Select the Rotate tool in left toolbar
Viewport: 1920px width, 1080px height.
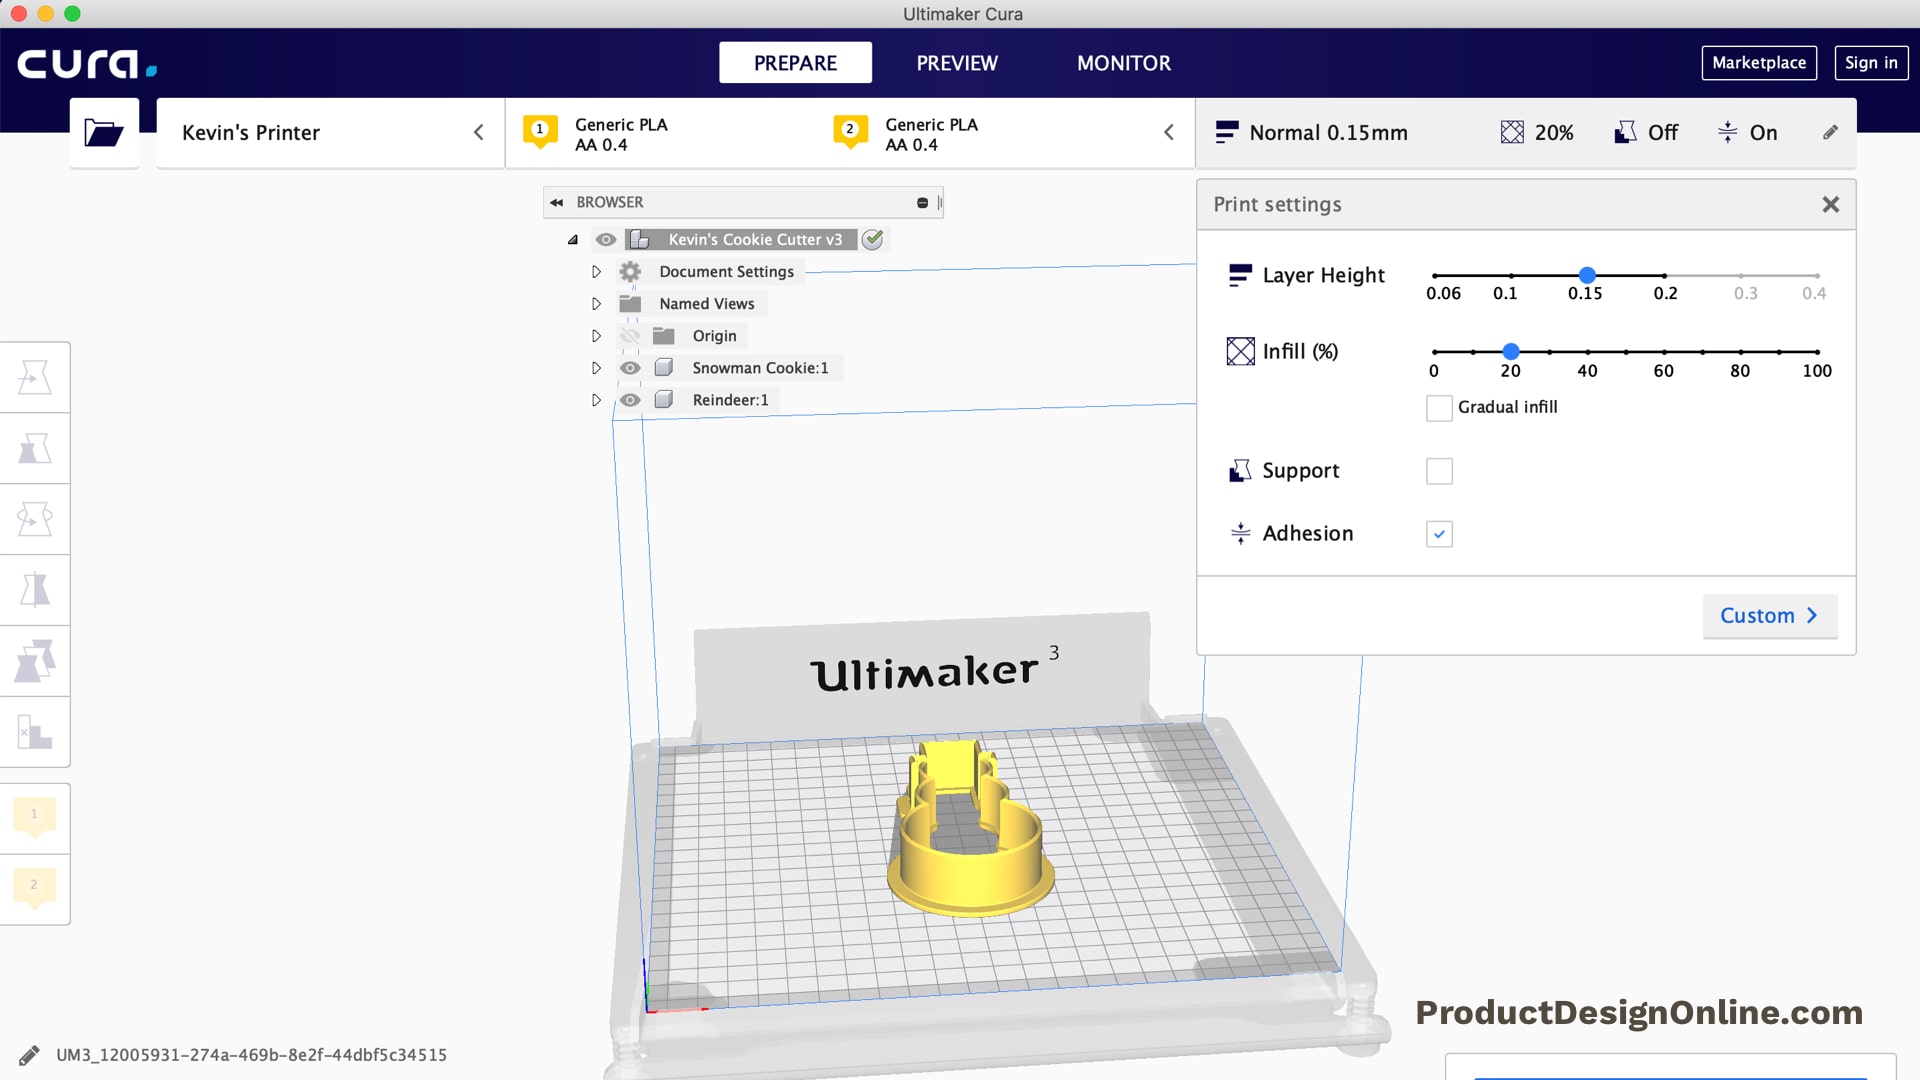click(35, 519)
